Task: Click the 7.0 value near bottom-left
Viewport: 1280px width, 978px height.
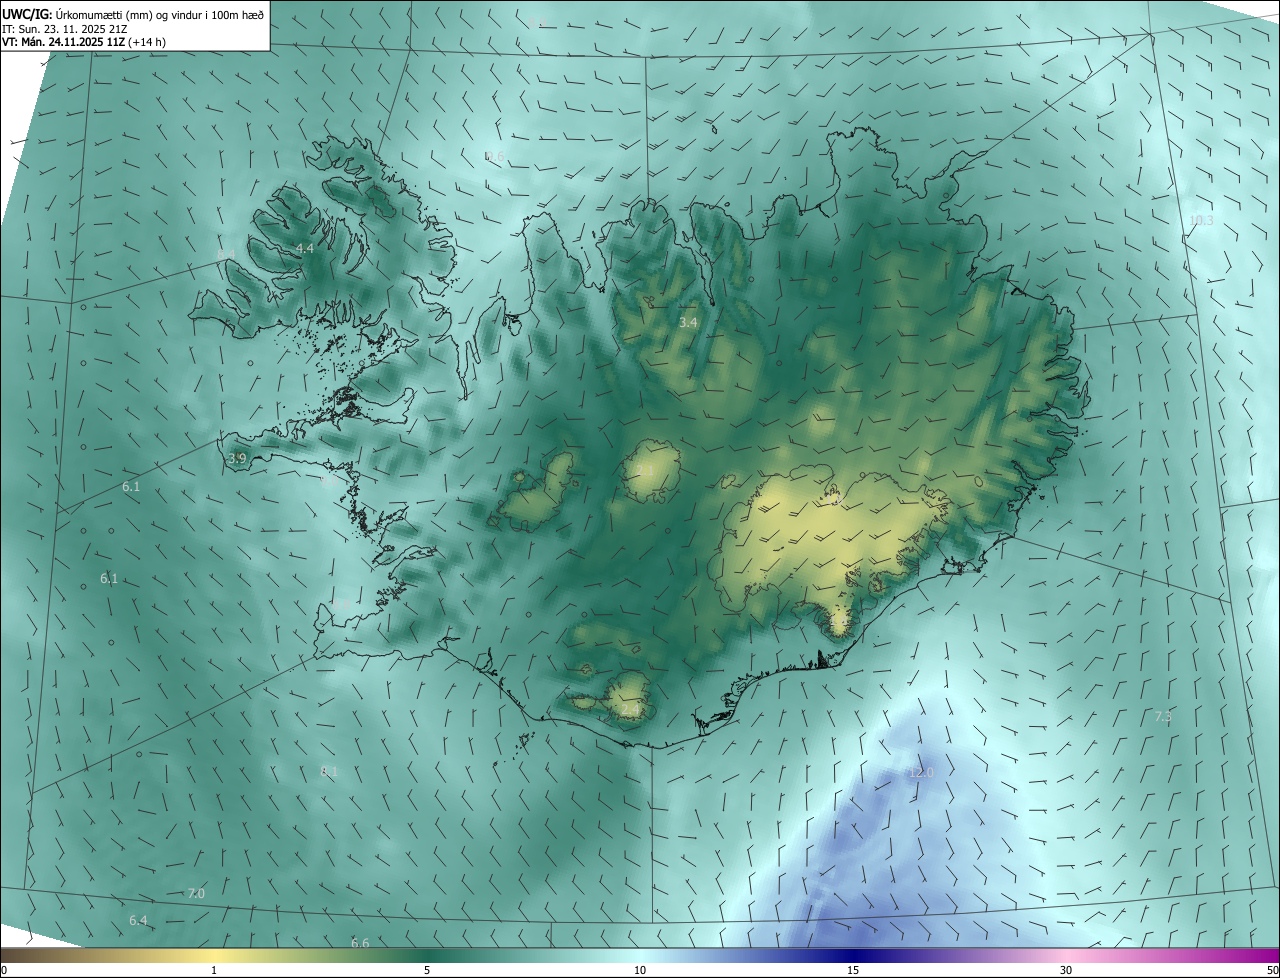Action: pyautogui.click(x=196, y=894)
